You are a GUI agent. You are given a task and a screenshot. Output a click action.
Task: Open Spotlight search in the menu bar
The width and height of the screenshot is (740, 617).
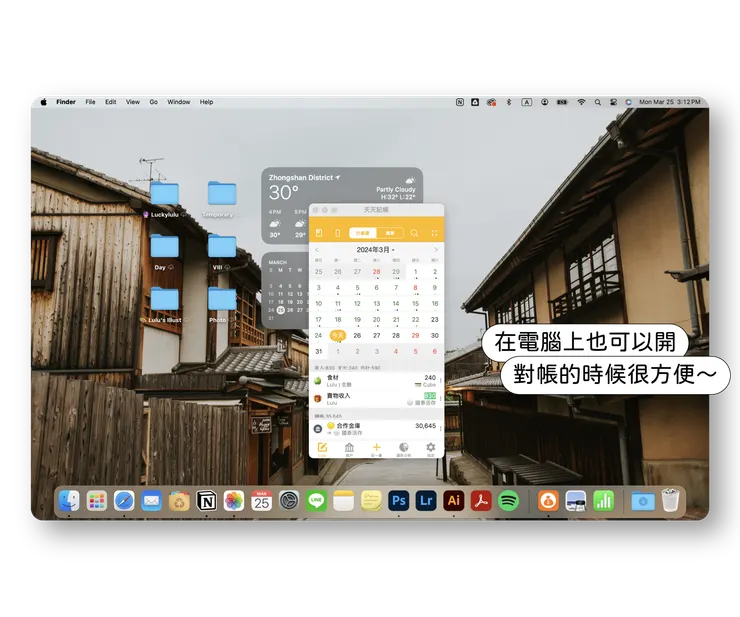597,102
